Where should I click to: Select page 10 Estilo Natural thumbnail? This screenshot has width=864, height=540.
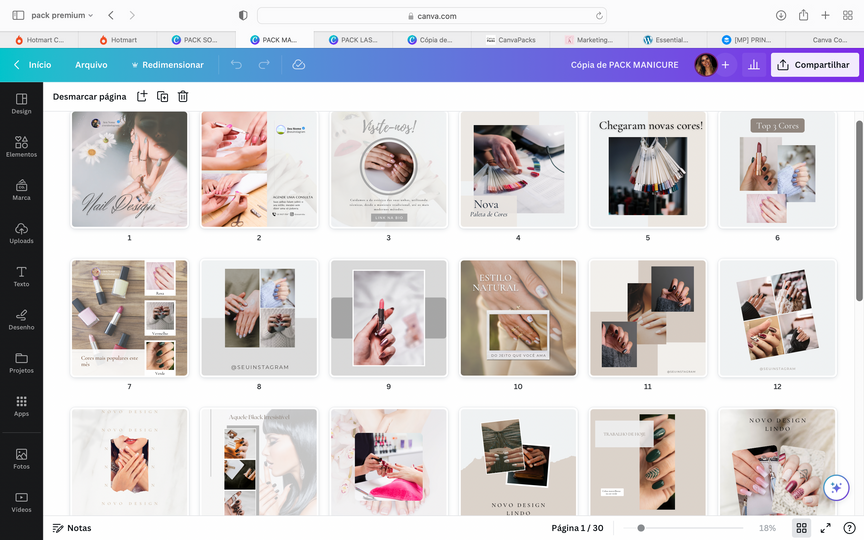[x=518, y=318]
